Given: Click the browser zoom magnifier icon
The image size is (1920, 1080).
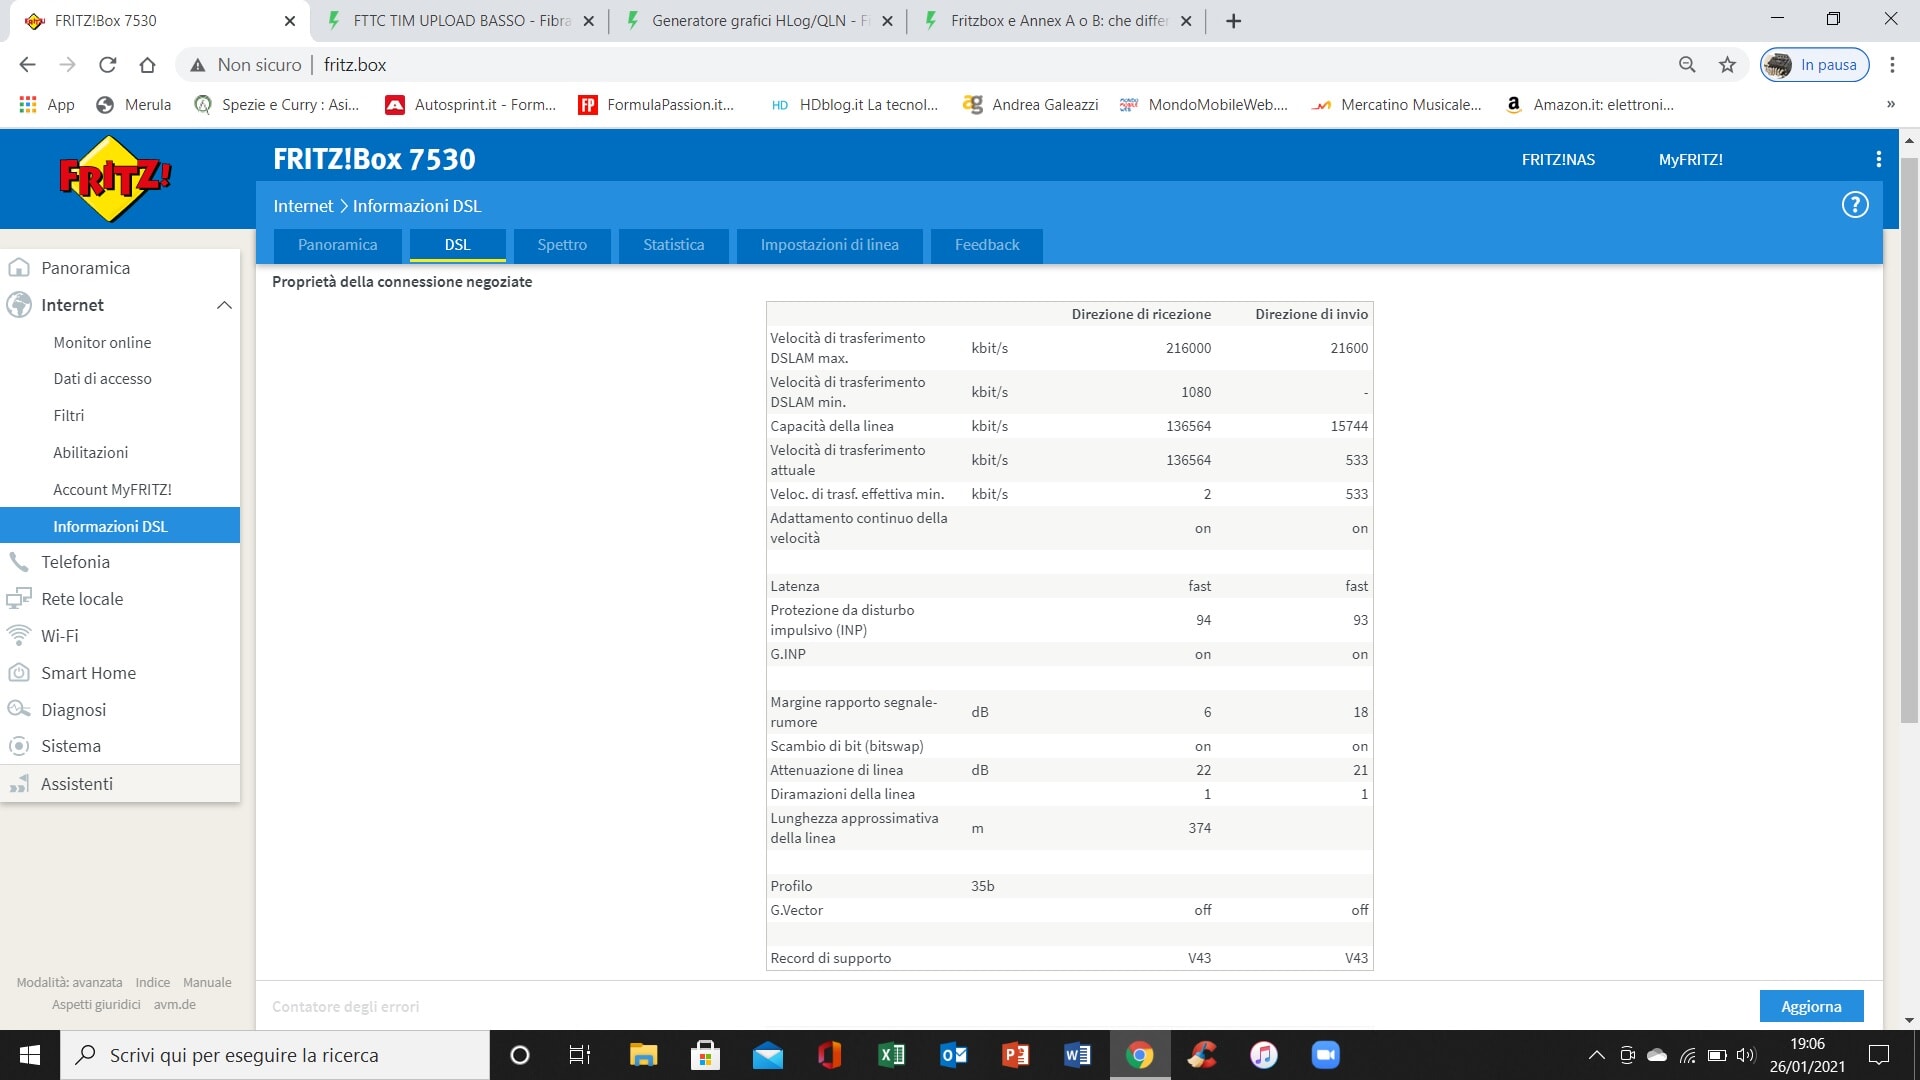Looking at the screenshot, I should (1687, 65).
